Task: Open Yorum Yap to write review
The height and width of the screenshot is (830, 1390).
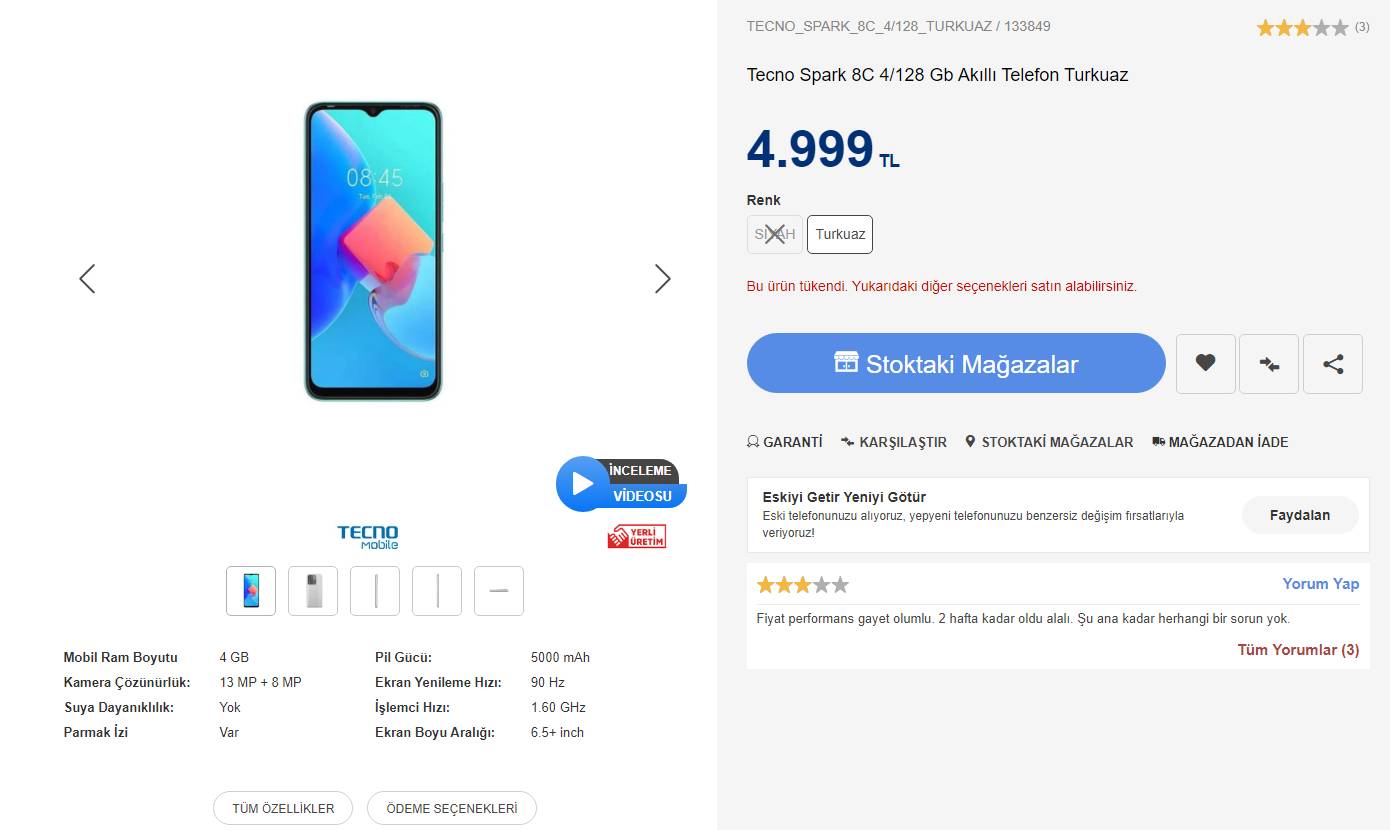Action: pyautogui.click(x=1321, y=584)
